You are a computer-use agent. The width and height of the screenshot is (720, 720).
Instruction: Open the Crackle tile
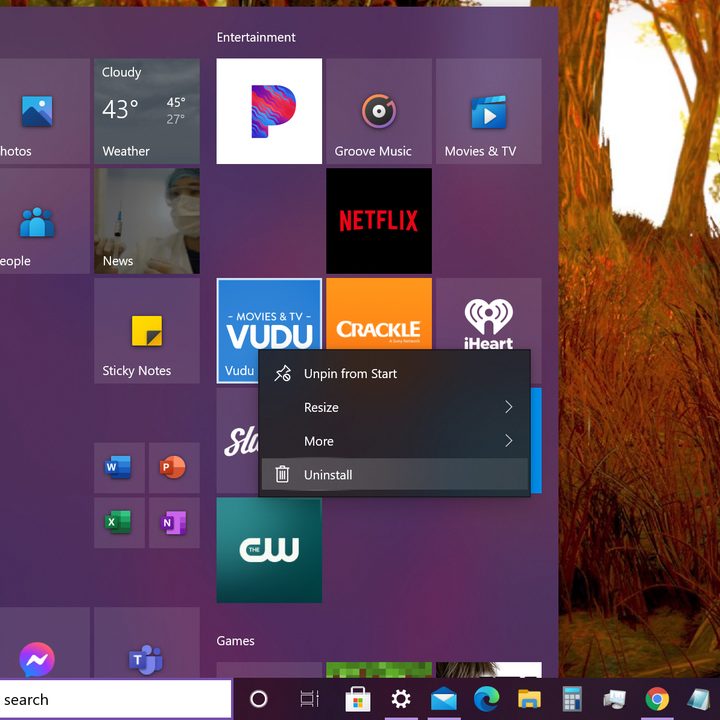tap(379, 314)
